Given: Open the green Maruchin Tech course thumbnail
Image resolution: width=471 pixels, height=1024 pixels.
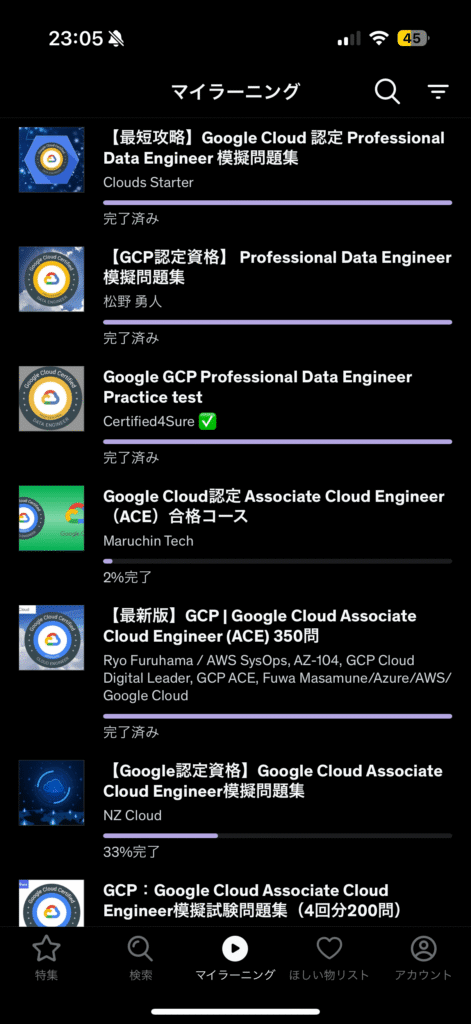Looking at the screenshot, I should point(52,518).
